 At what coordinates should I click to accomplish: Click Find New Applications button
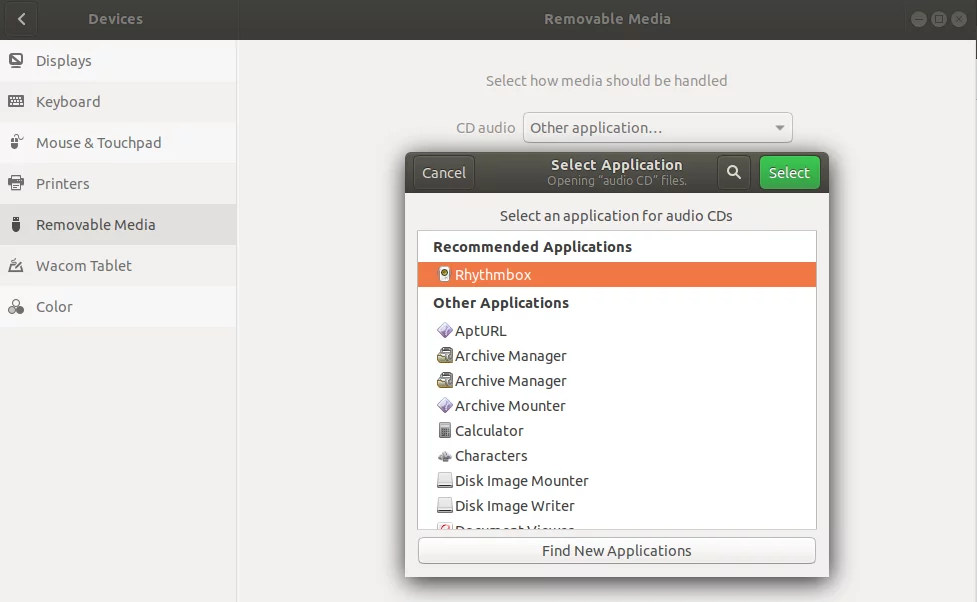[x=616, y=551]
